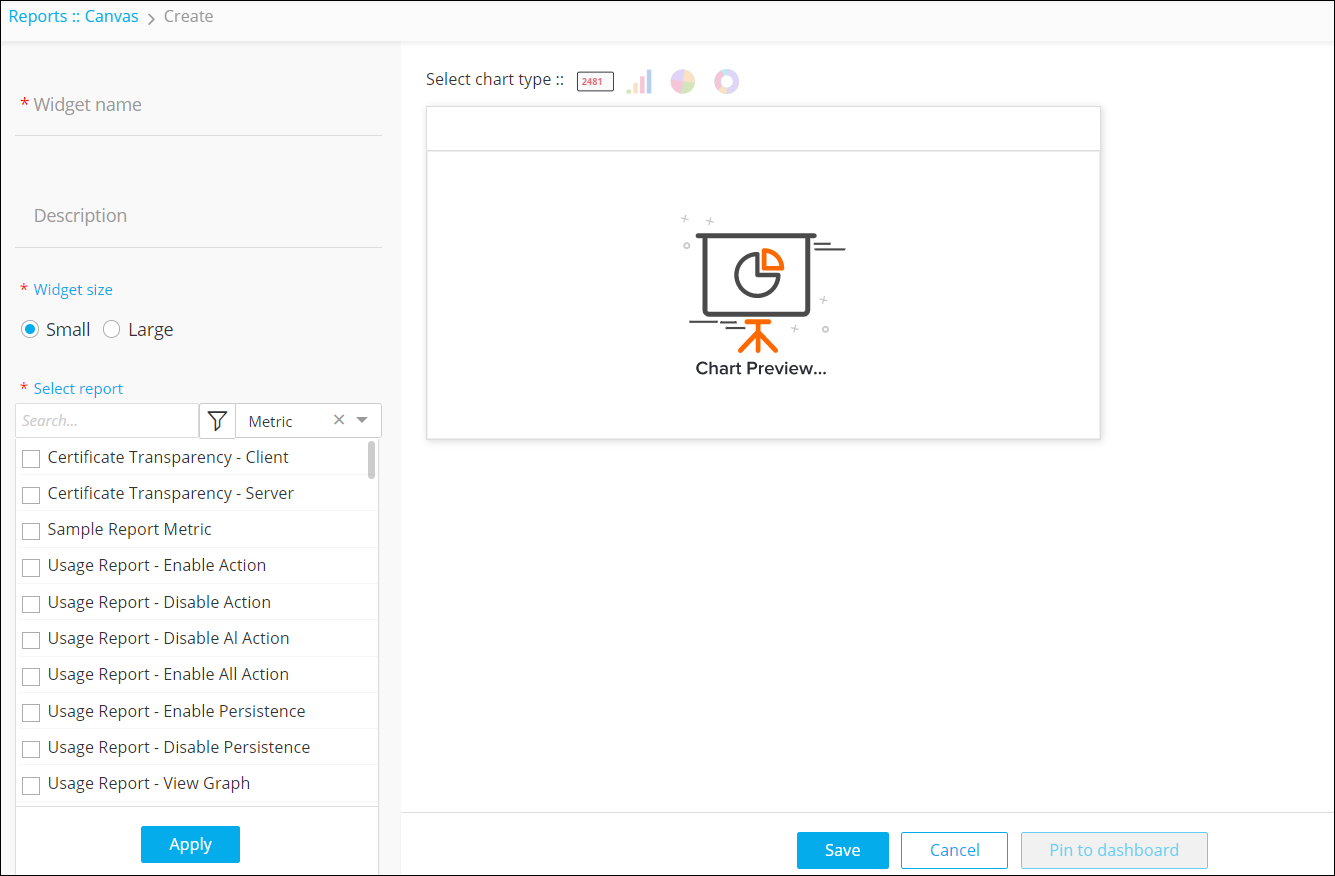Click the chart preview title bar field

763,129
